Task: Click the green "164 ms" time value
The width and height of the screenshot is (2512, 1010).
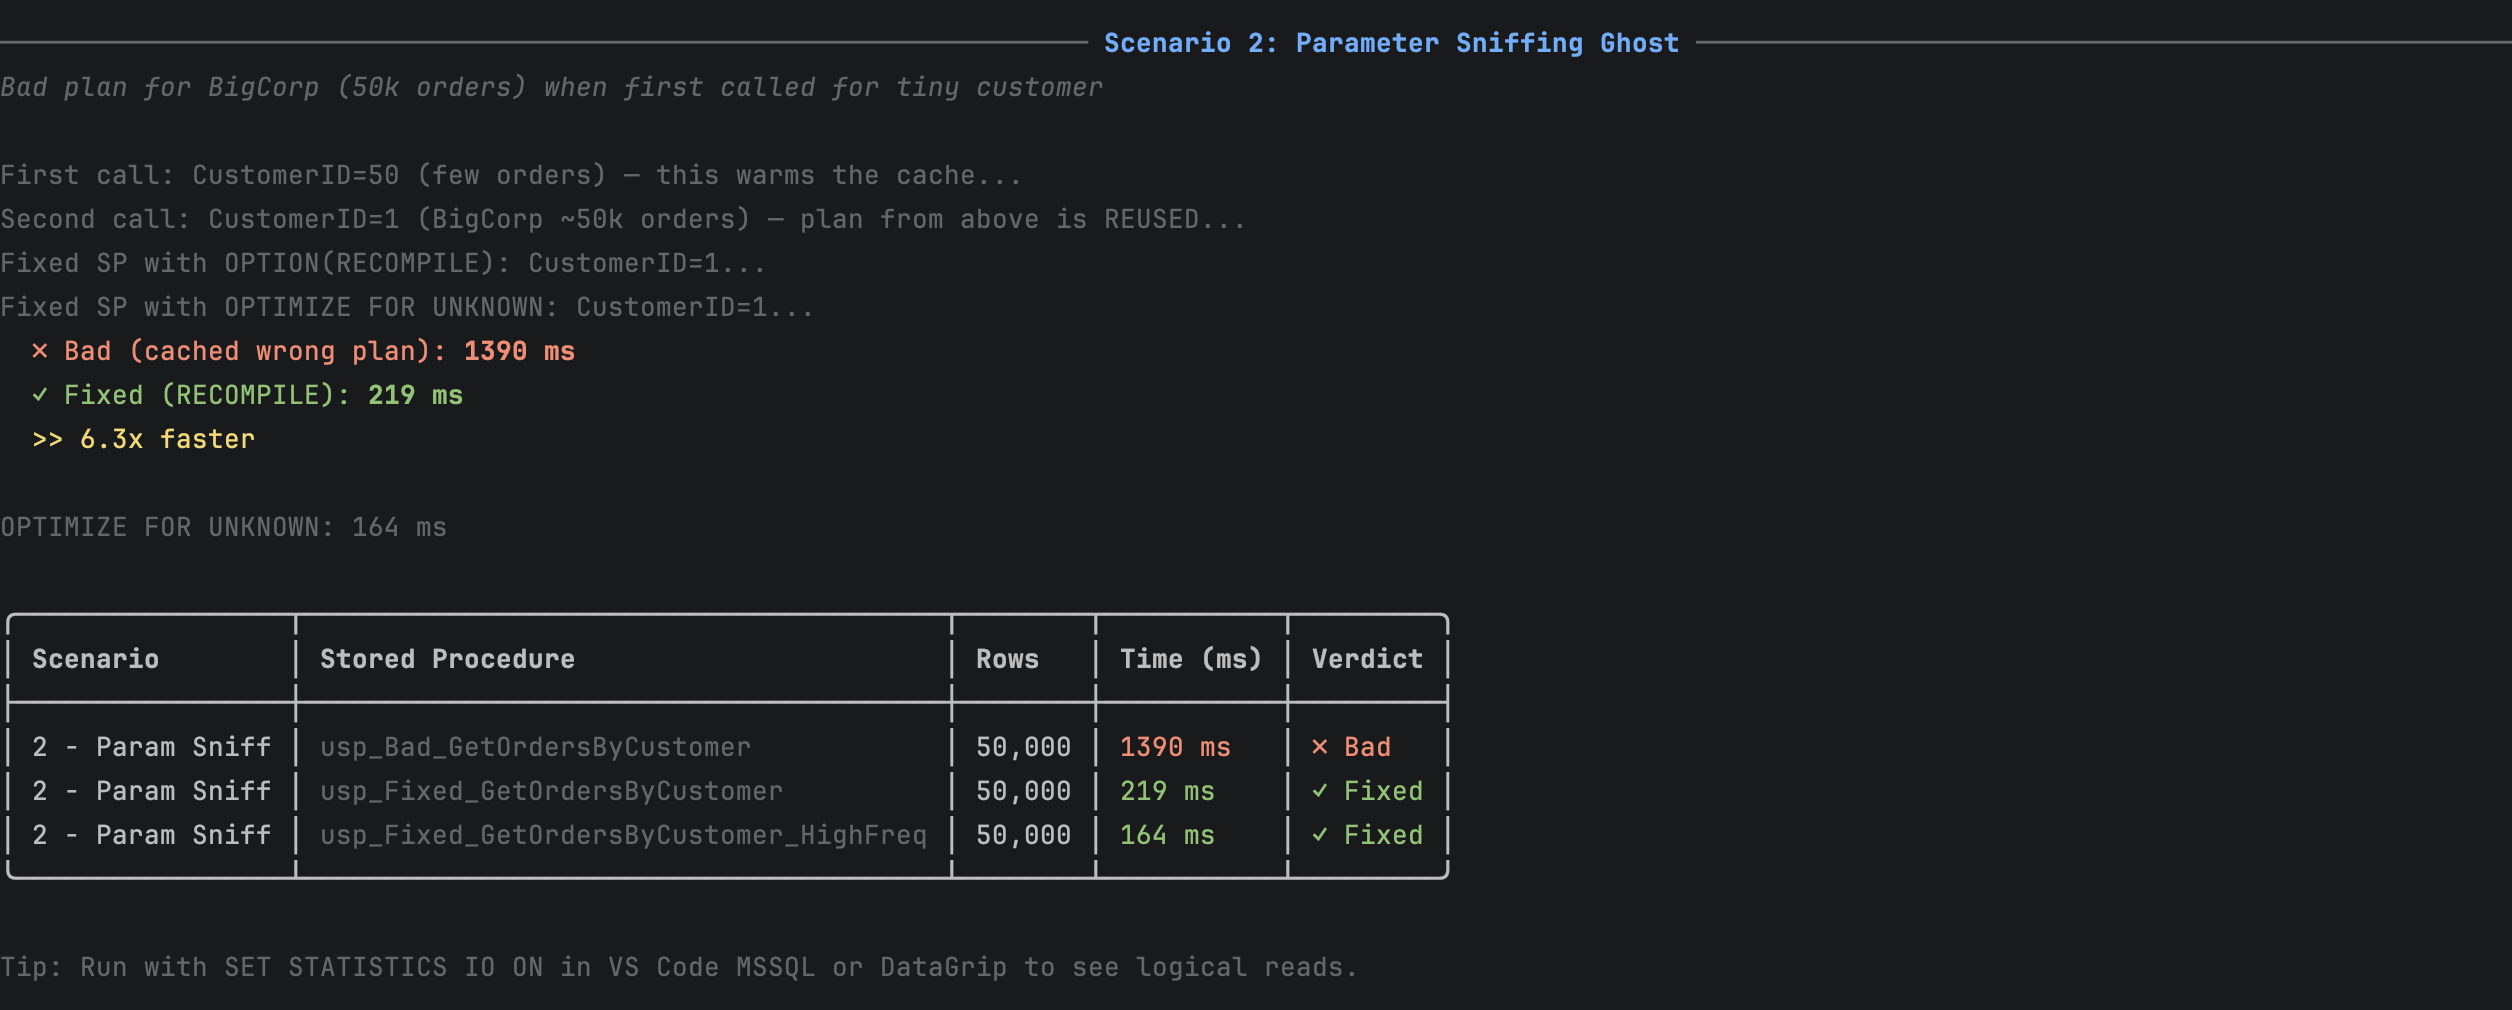Action: [1166, 835]
